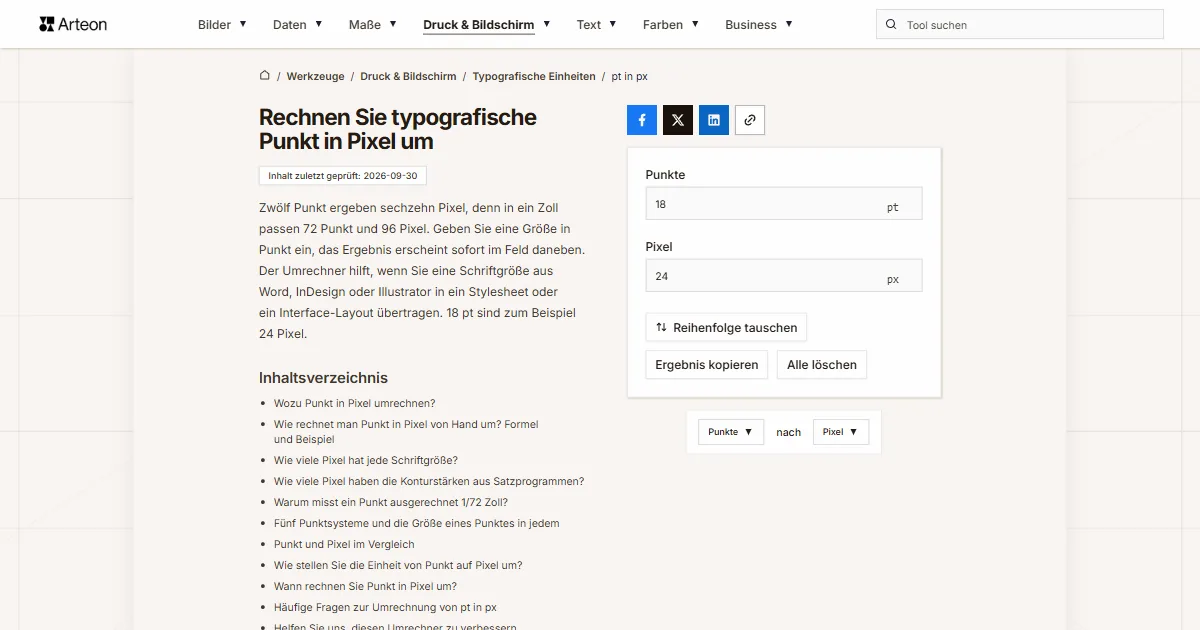Click the search magnifier icon
The height and width of the screenshot is (630, 1200).
pos(891,25)
